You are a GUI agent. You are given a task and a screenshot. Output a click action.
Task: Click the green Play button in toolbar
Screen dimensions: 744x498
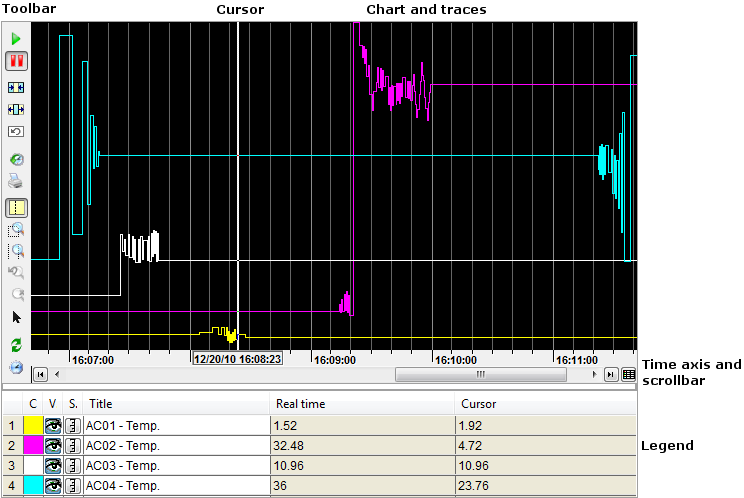coord(16,38)
